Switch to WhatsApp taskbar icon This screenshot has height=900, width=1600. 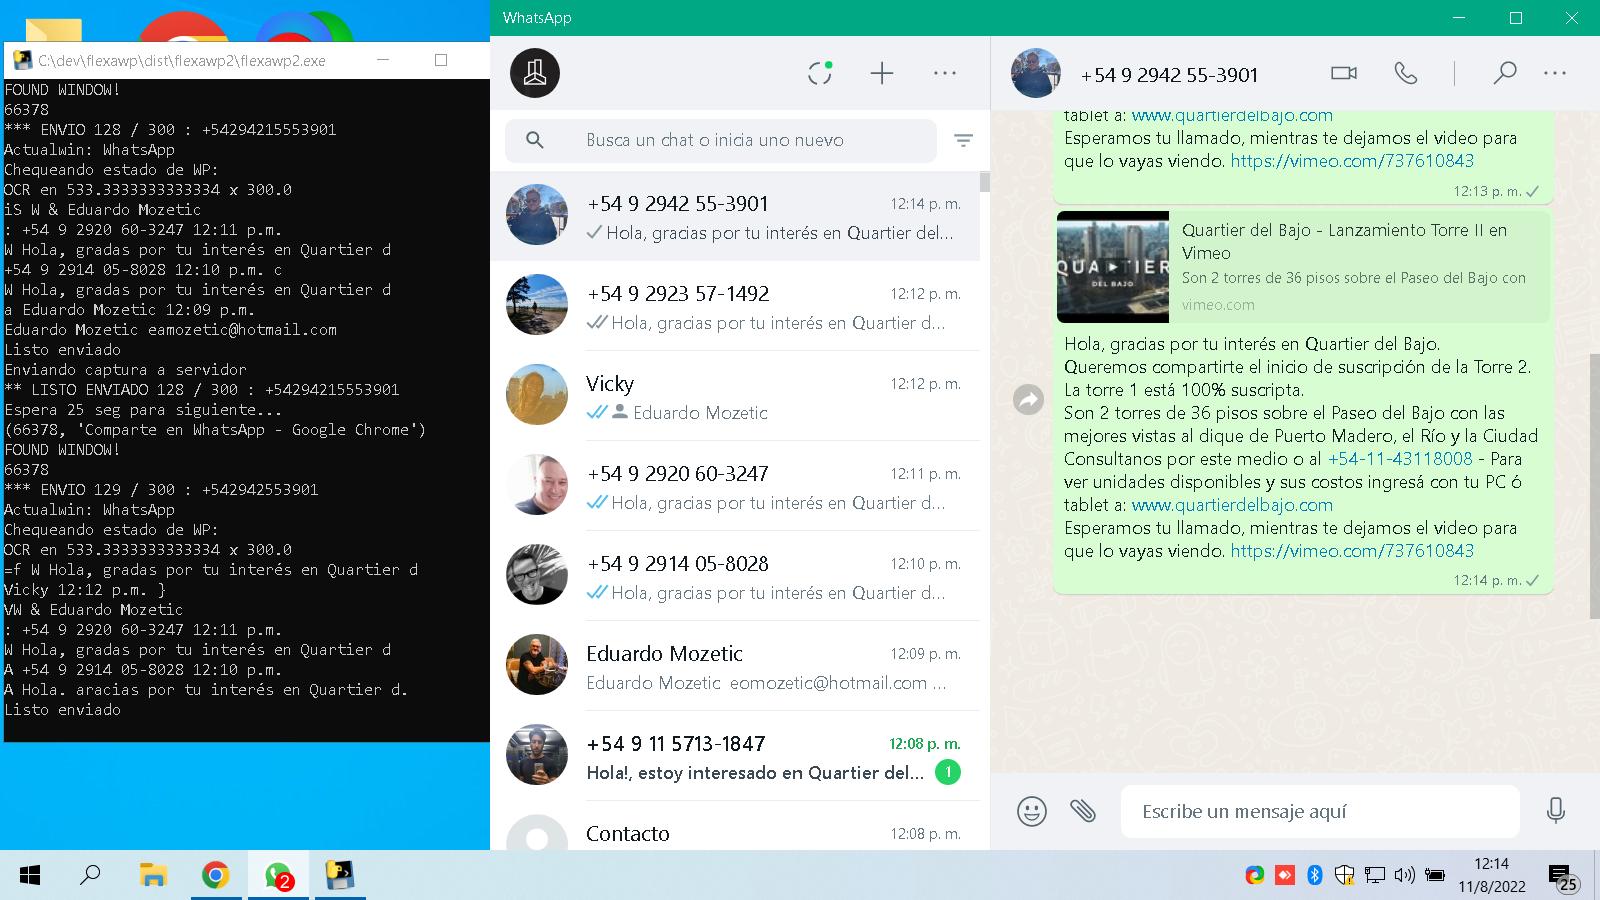(278, 876)
